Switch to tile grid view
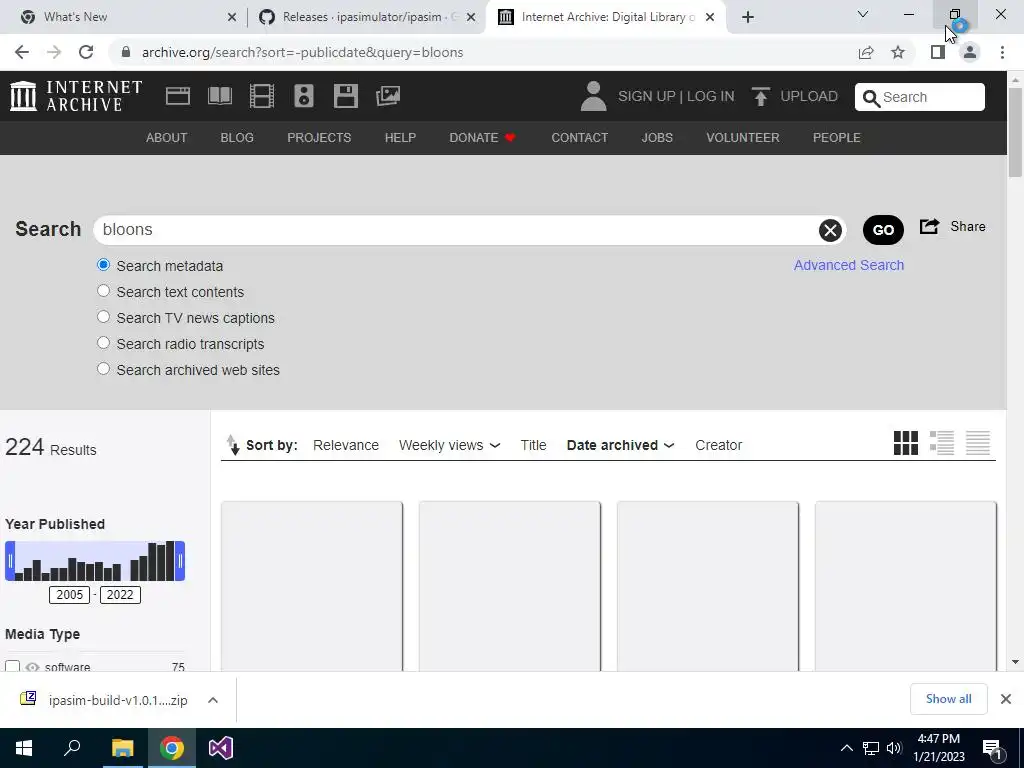This screenshot has height=768, width=1024. pos(906,443)
